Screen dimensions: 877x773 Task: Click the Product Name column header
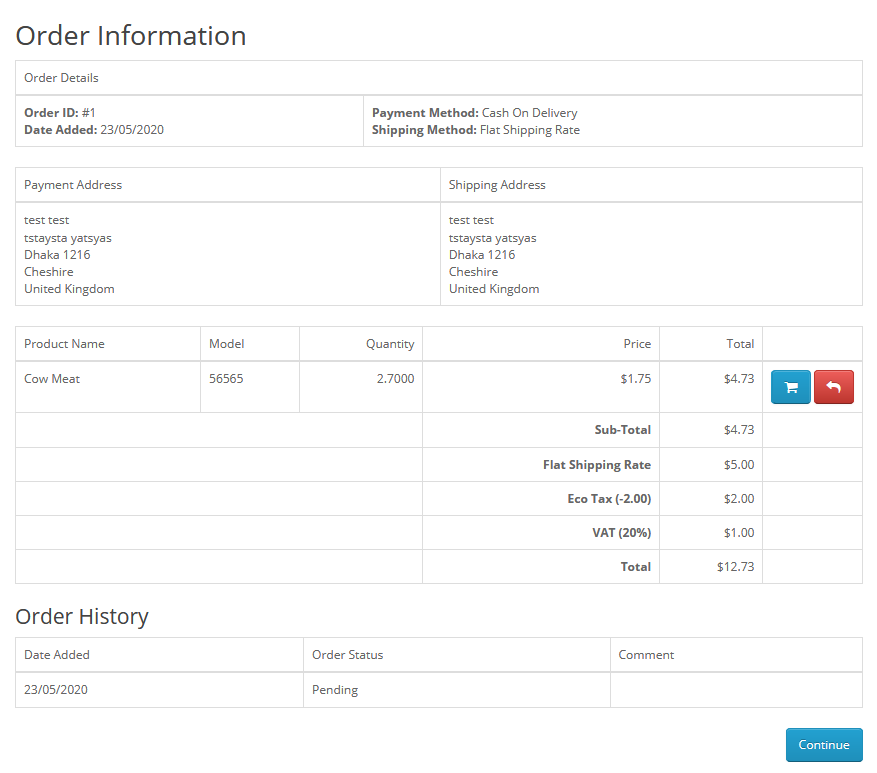64,344
